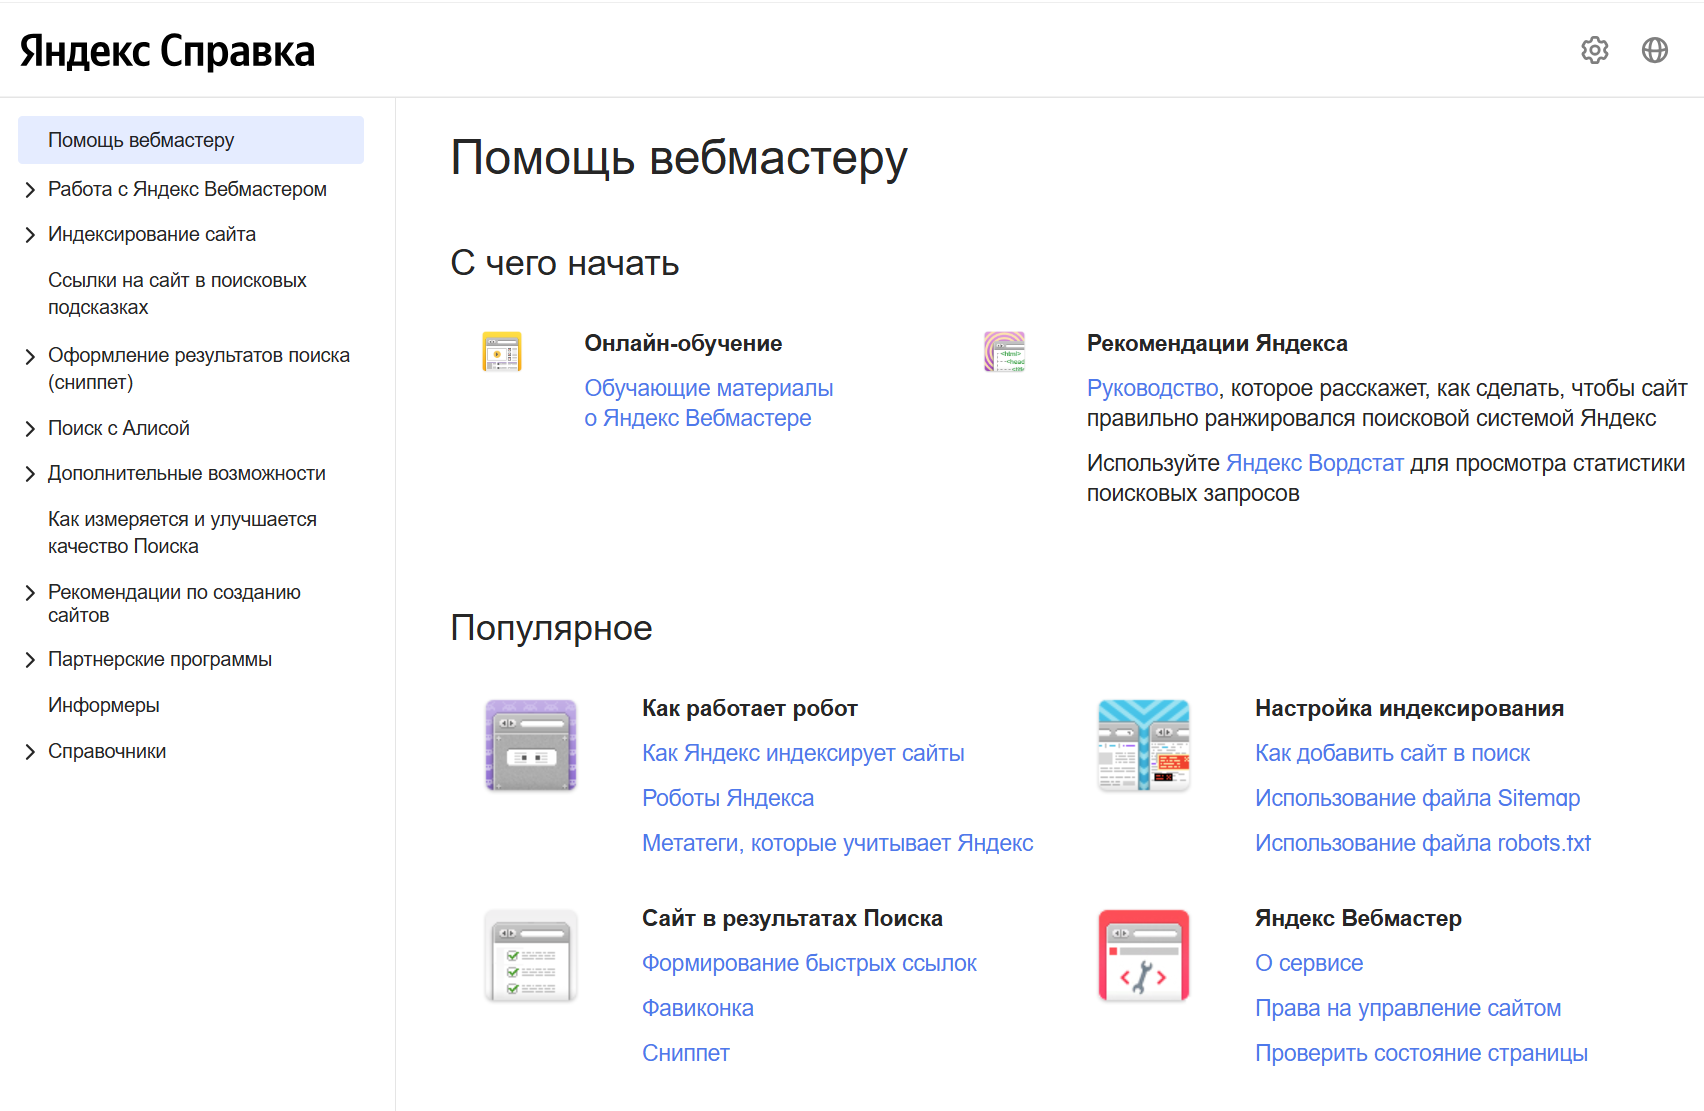Open Информеры sidebar item
Viewport: 1704px width, 1111px height.
point(104,705)
